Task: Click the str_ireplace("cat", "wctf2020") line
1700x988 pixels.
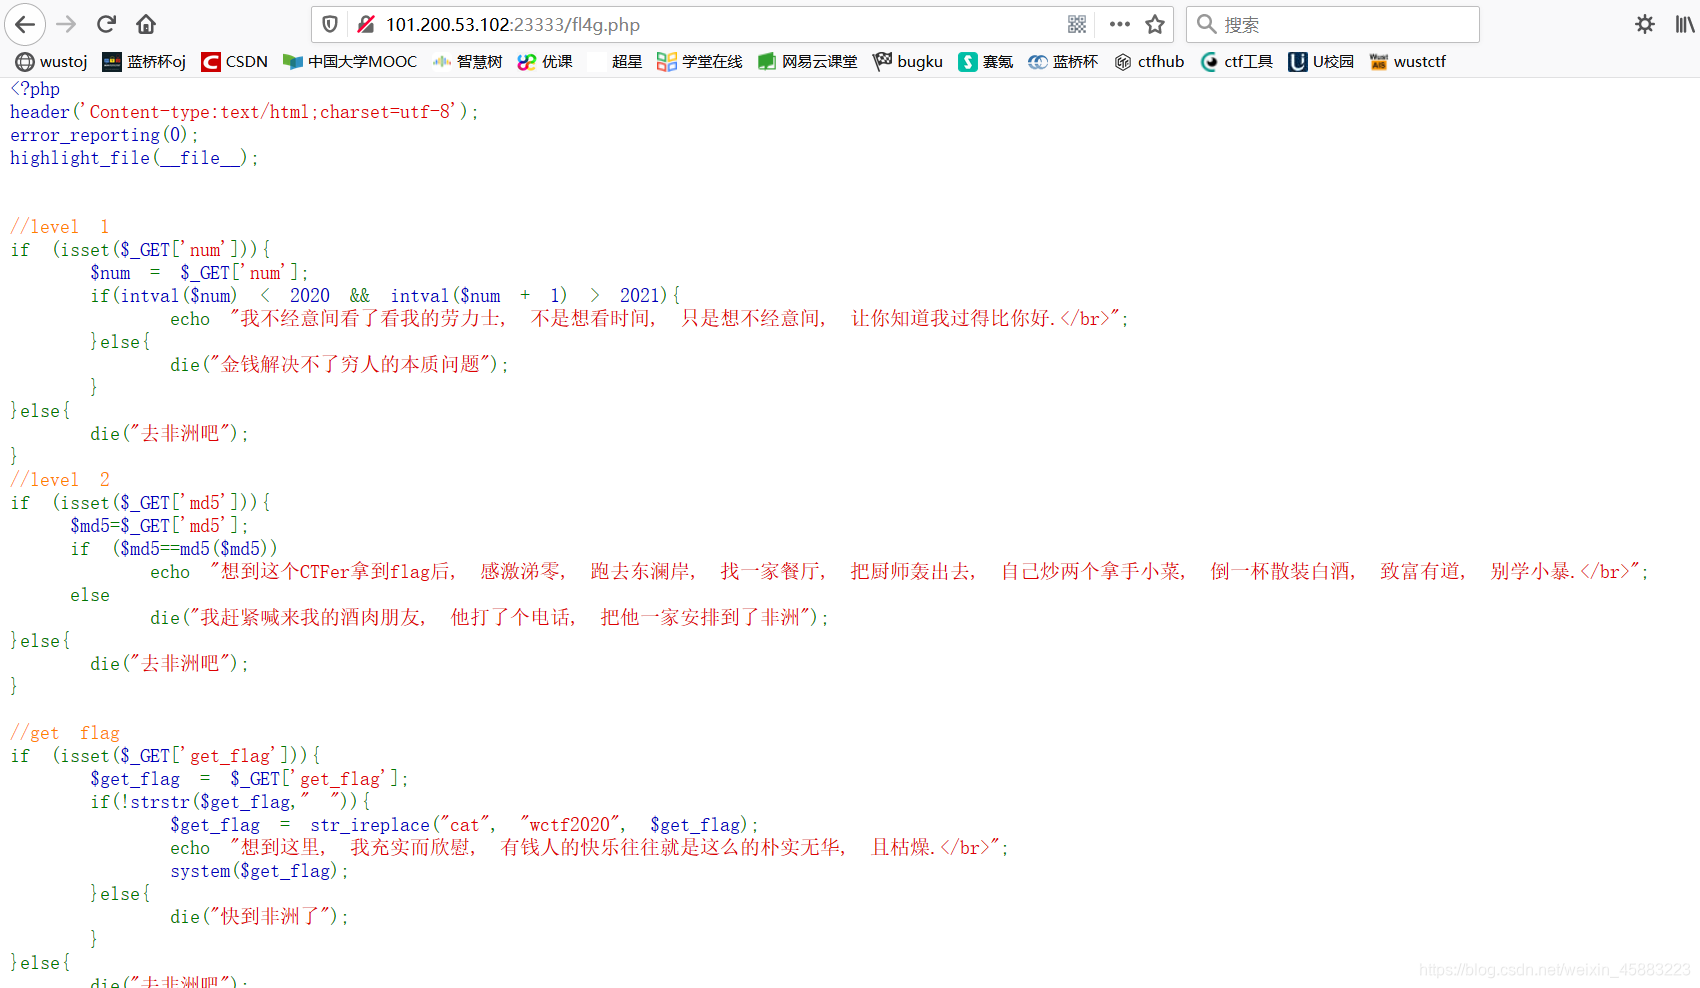Action: click(x=464, y=825)
